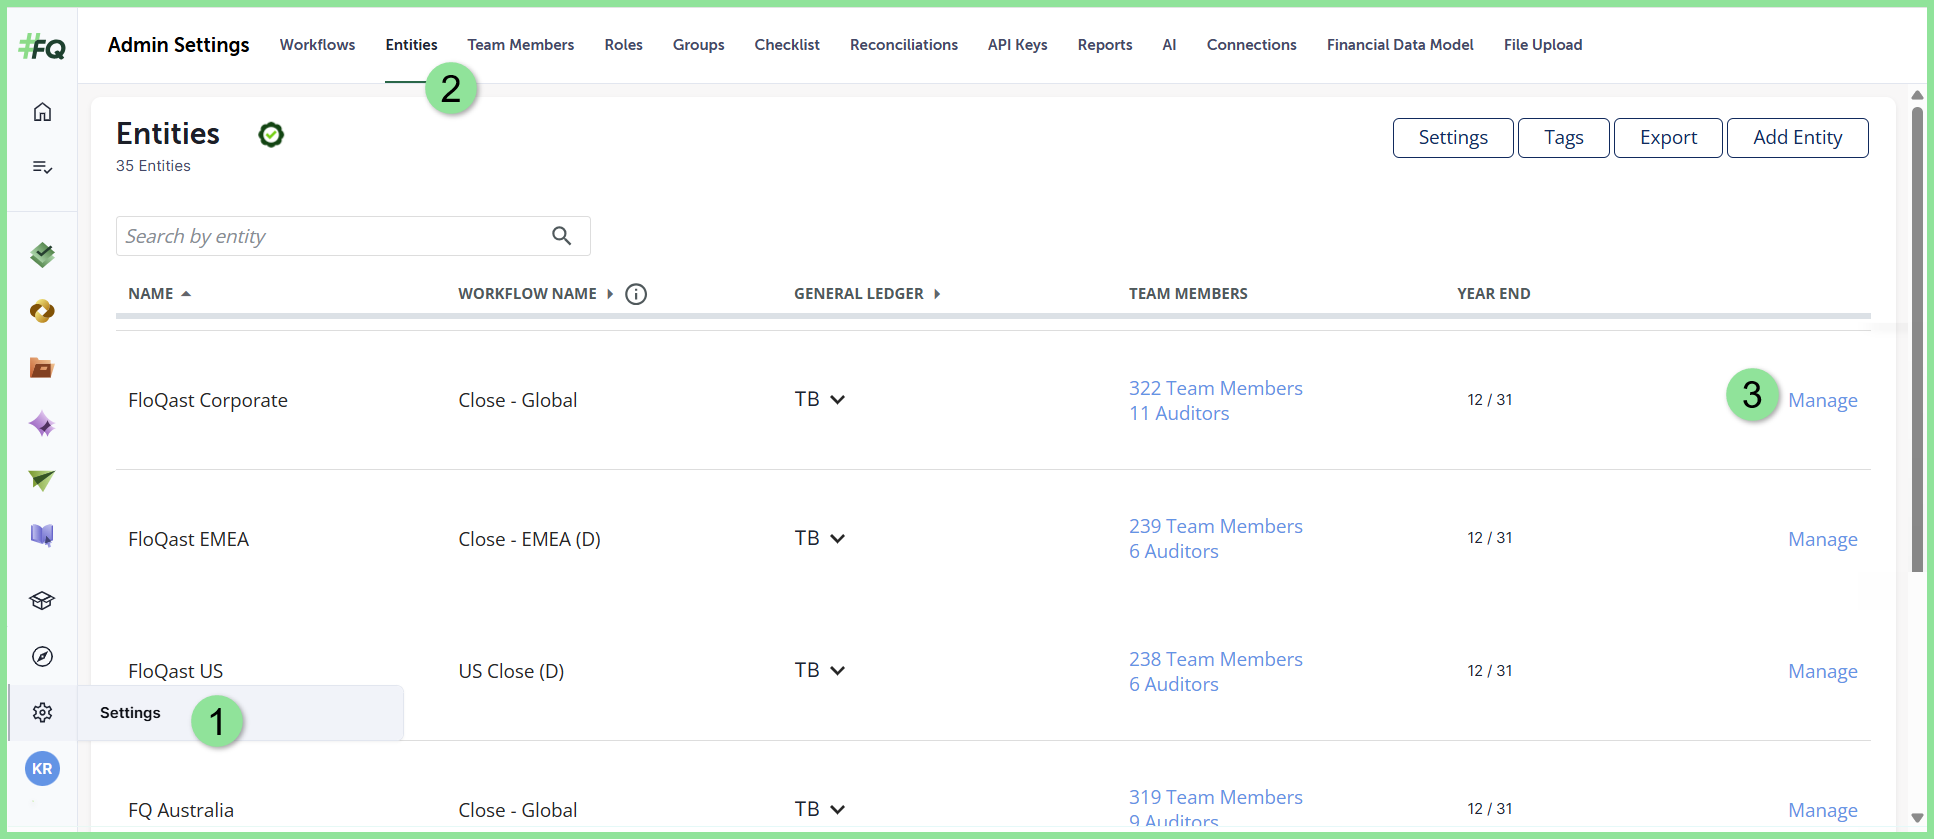Click the vertical scrollbar thumb
1934x839 pixels.
pos(1917,340)
